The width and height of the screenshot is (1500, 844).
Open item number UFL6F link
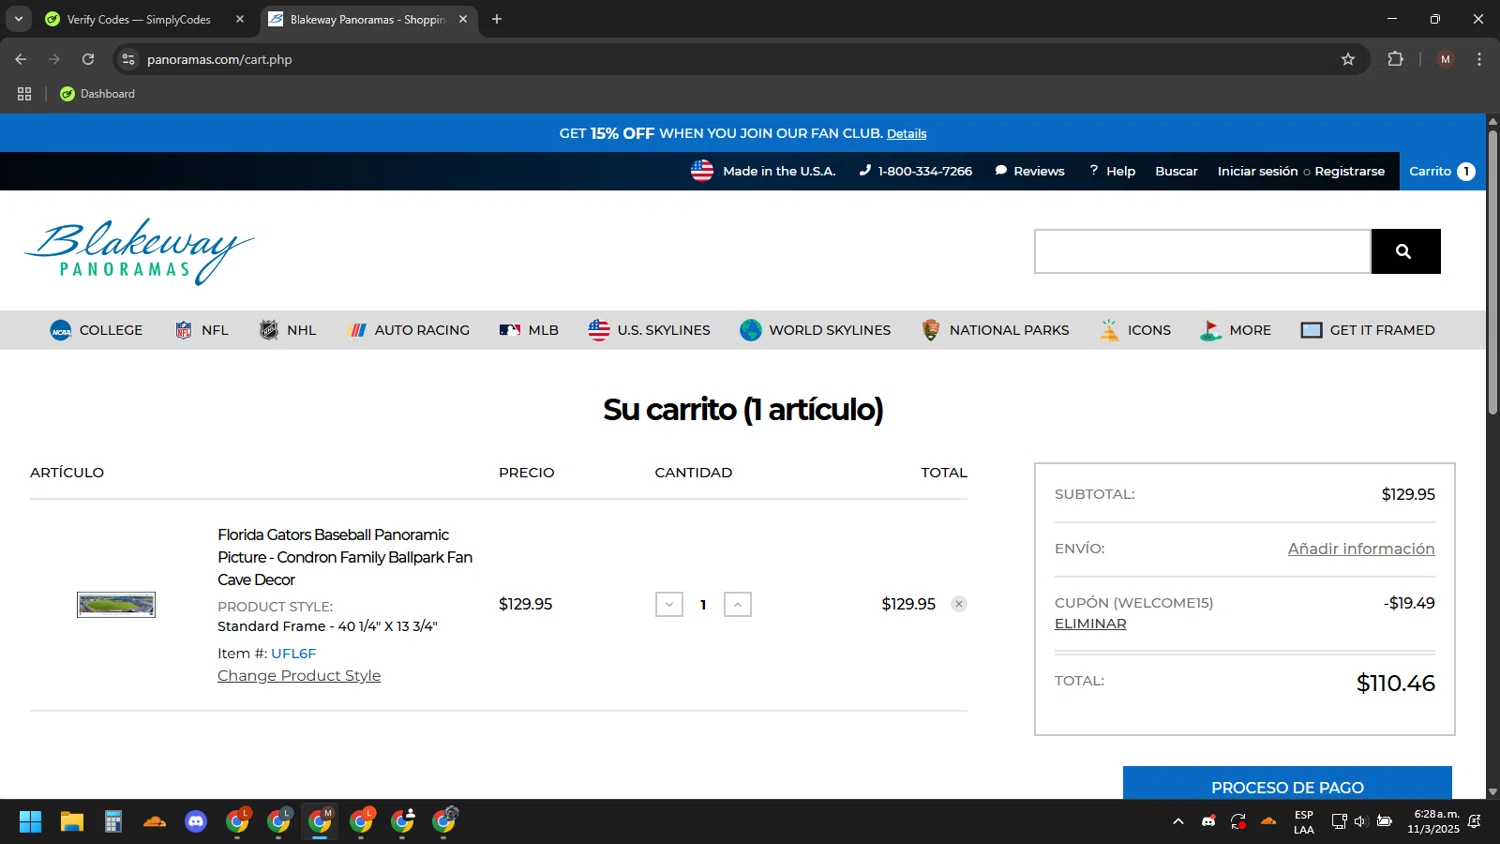click(x=293, y=653)
